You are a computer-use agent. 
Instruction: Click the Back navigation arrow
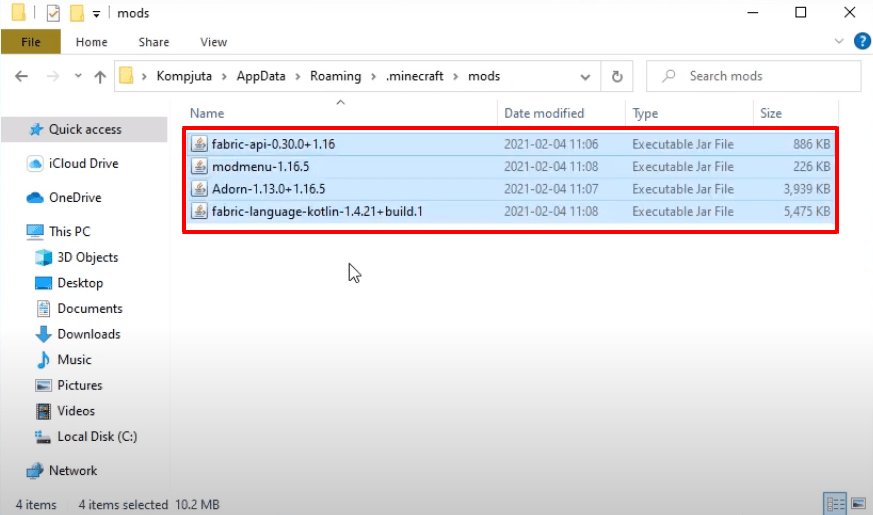point(21,76)
